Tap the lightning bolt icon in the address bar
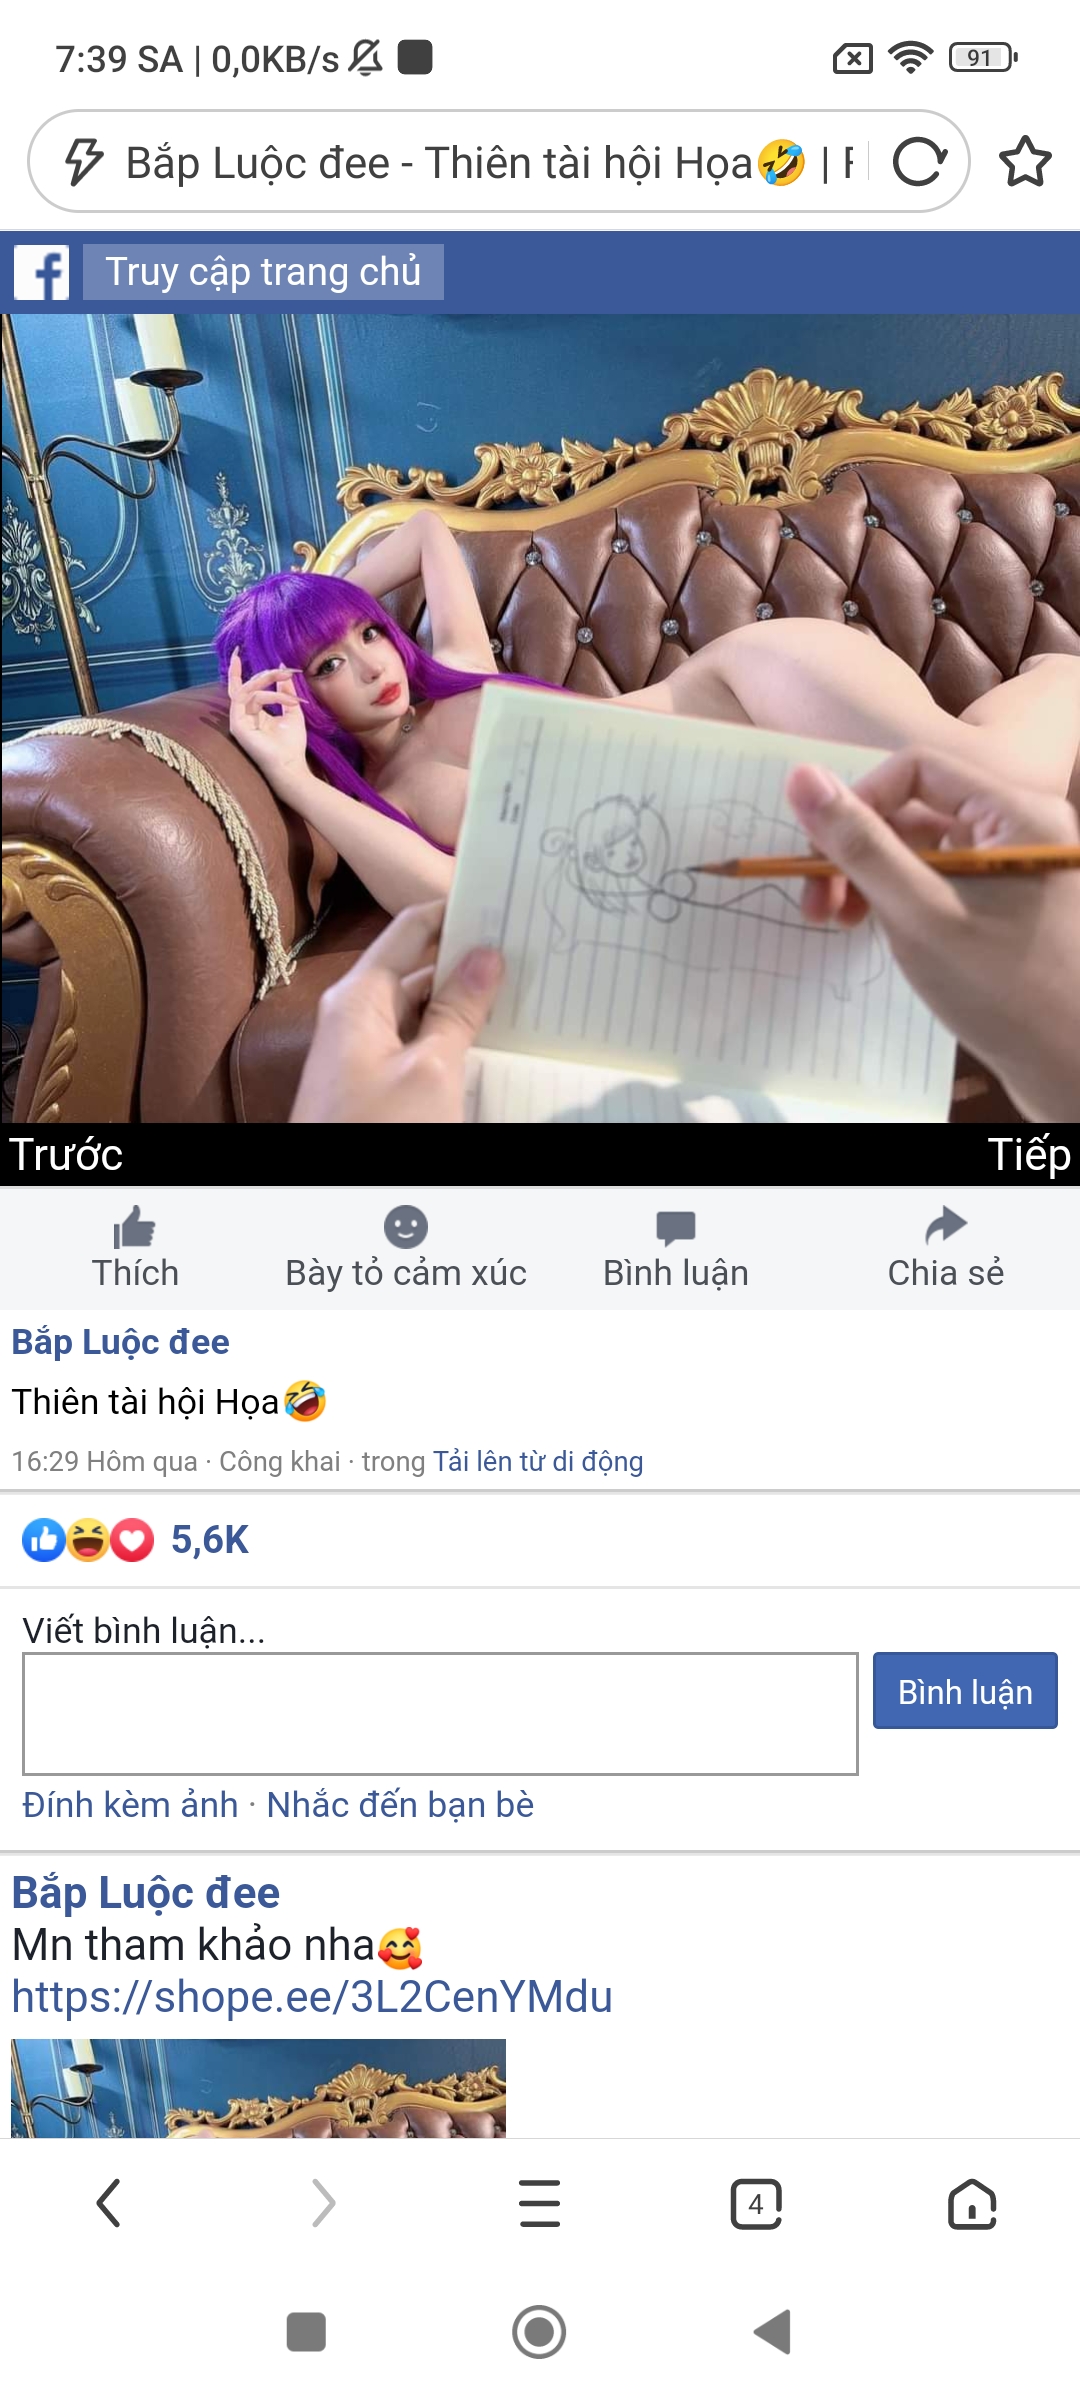Viewport: 1080px width, 2400px height. [83, 162]
